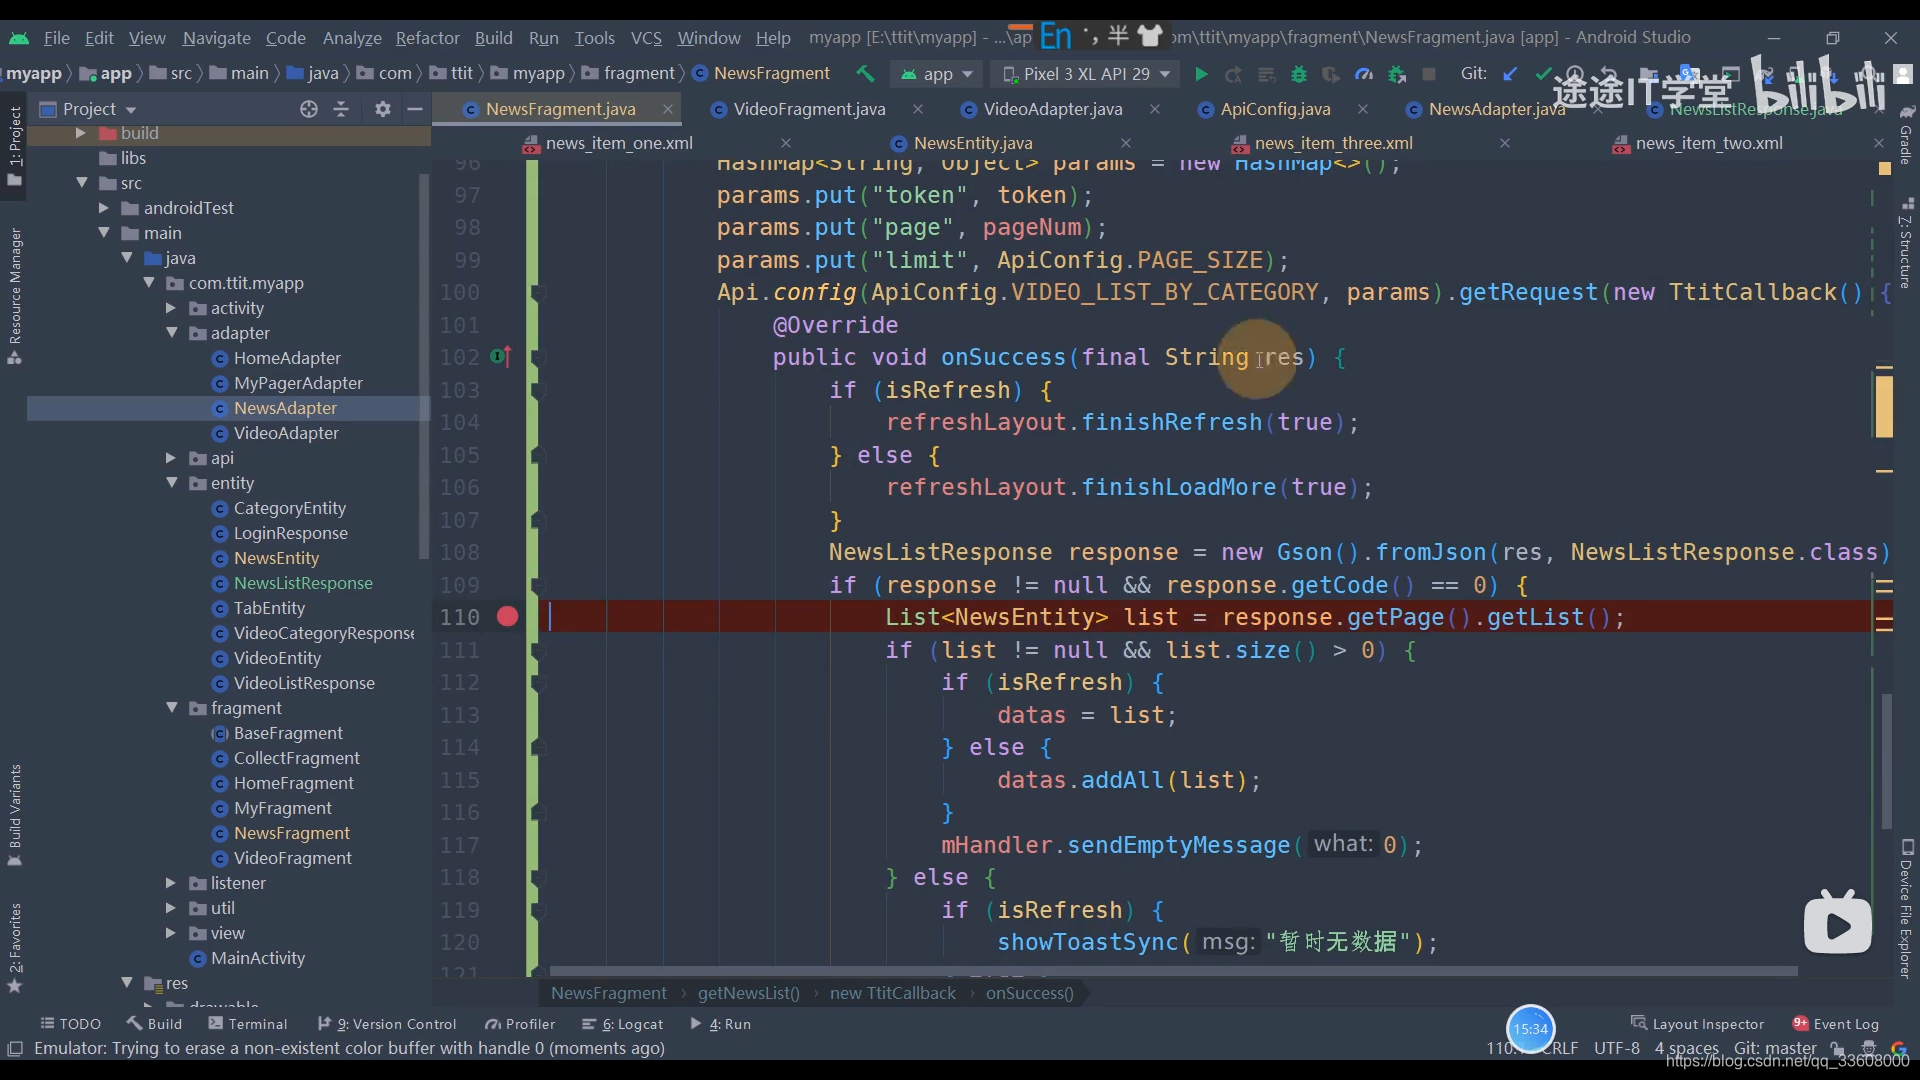This screenshot has width=1920, height=1080.
Task: Switch to VideoFragment.java tab
Action: 809,109
